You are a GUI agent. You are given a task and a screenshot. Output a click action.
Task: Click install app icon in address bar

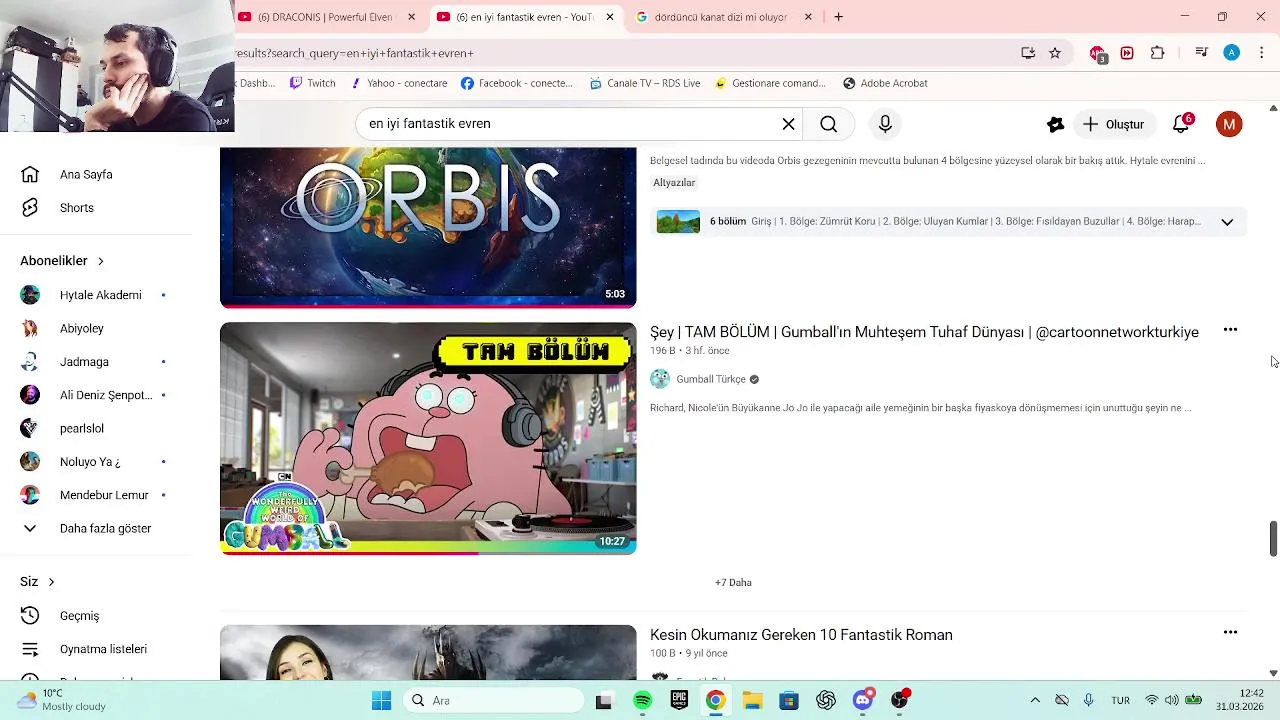coord(1028,53)
